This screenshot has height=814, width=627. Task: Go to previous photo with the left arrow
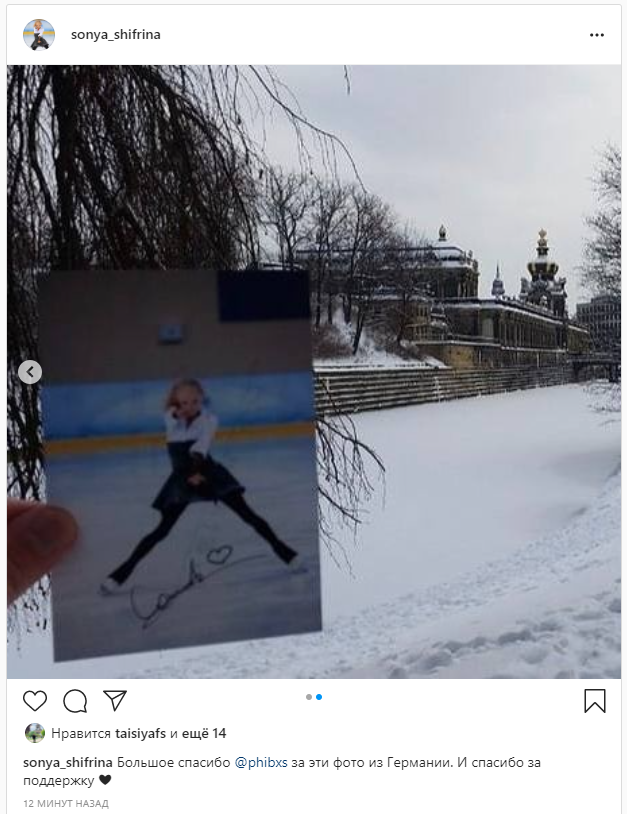(x=30, y=372)
